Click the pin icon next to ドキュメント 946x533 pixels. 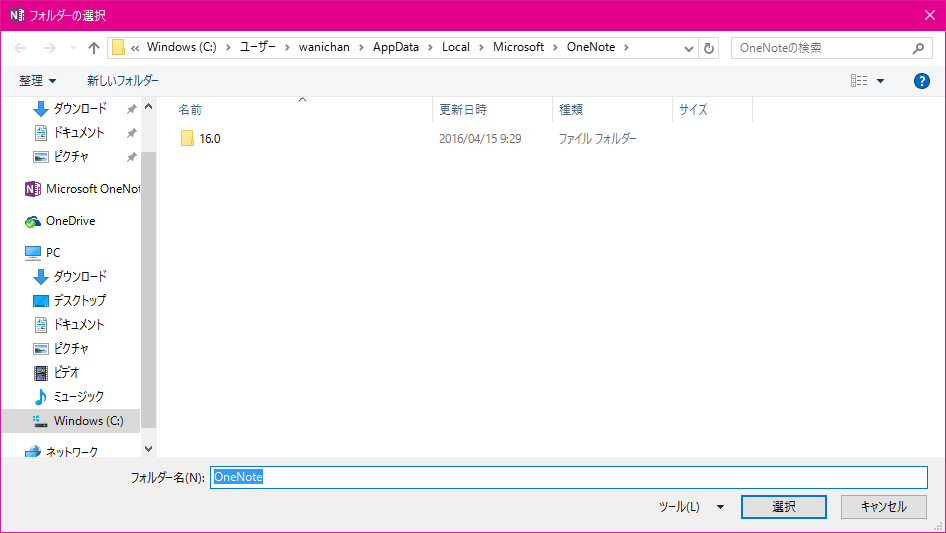(x=131, y=133)
